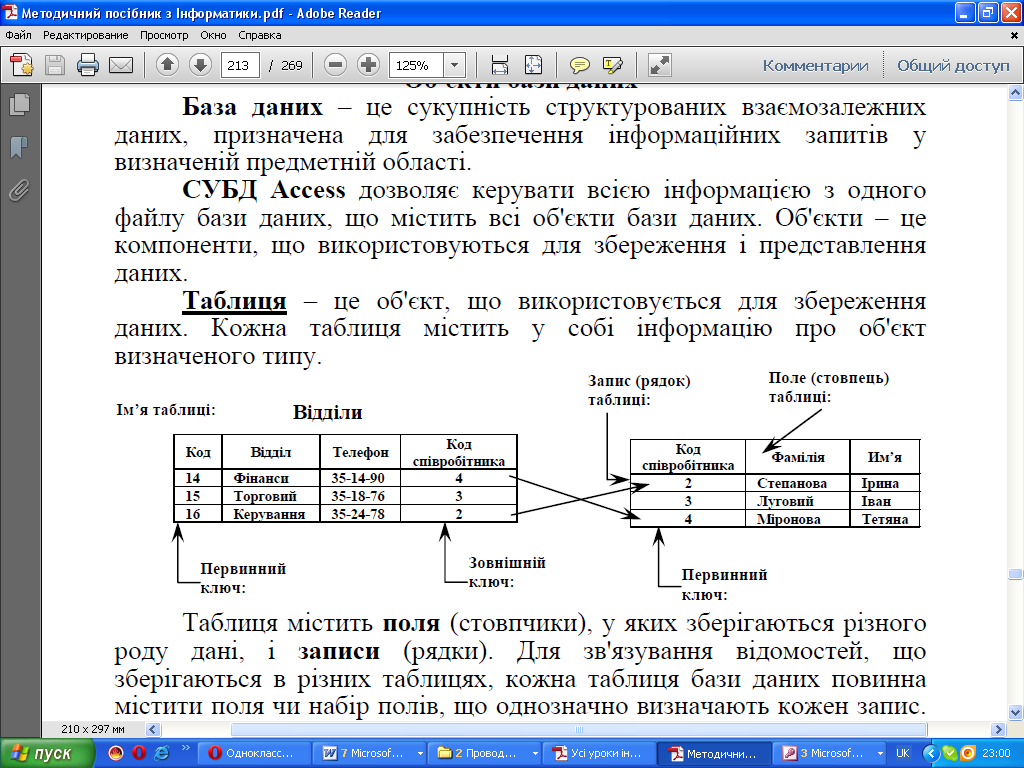1024x768 pixels.
Task: Close the document with menu-bar X
Action: coord(1014,35)
